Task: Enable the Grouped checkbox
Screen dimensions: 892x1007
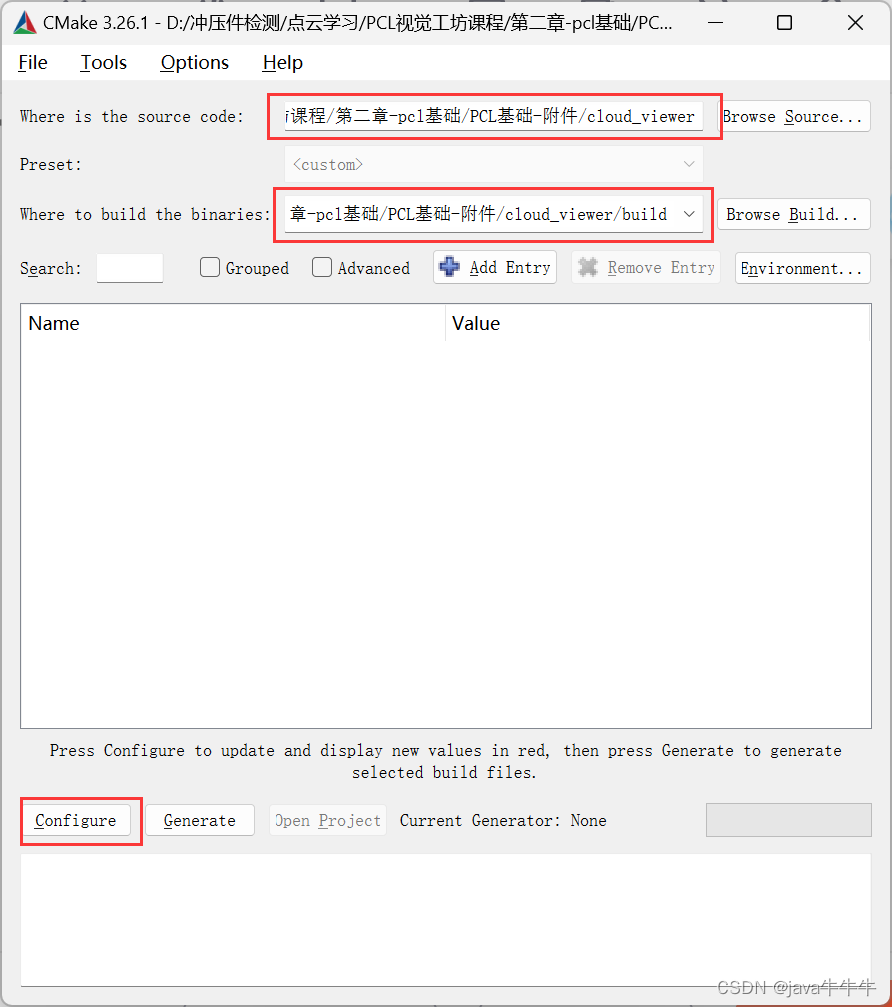Action: [x=210, y=267]
